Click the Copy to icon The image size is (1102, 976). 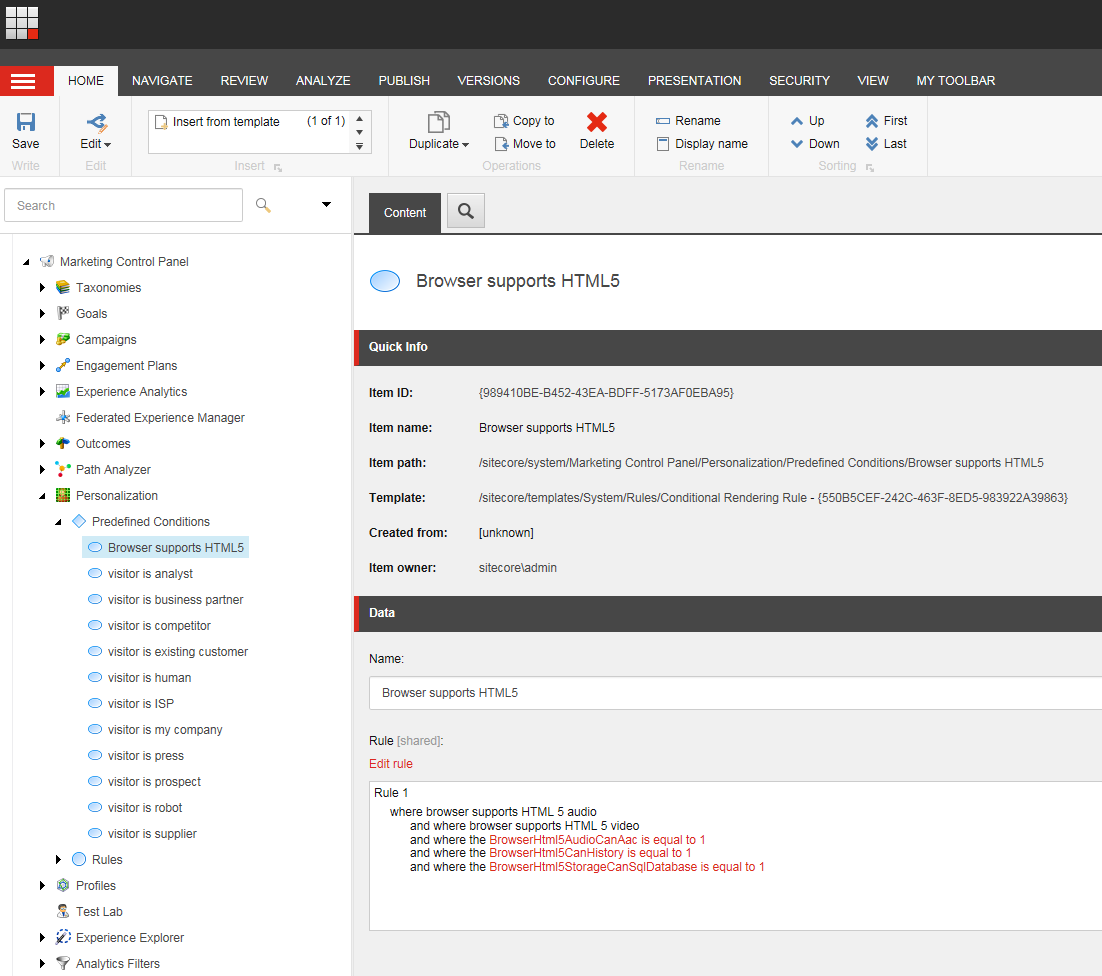click(502, 121)
